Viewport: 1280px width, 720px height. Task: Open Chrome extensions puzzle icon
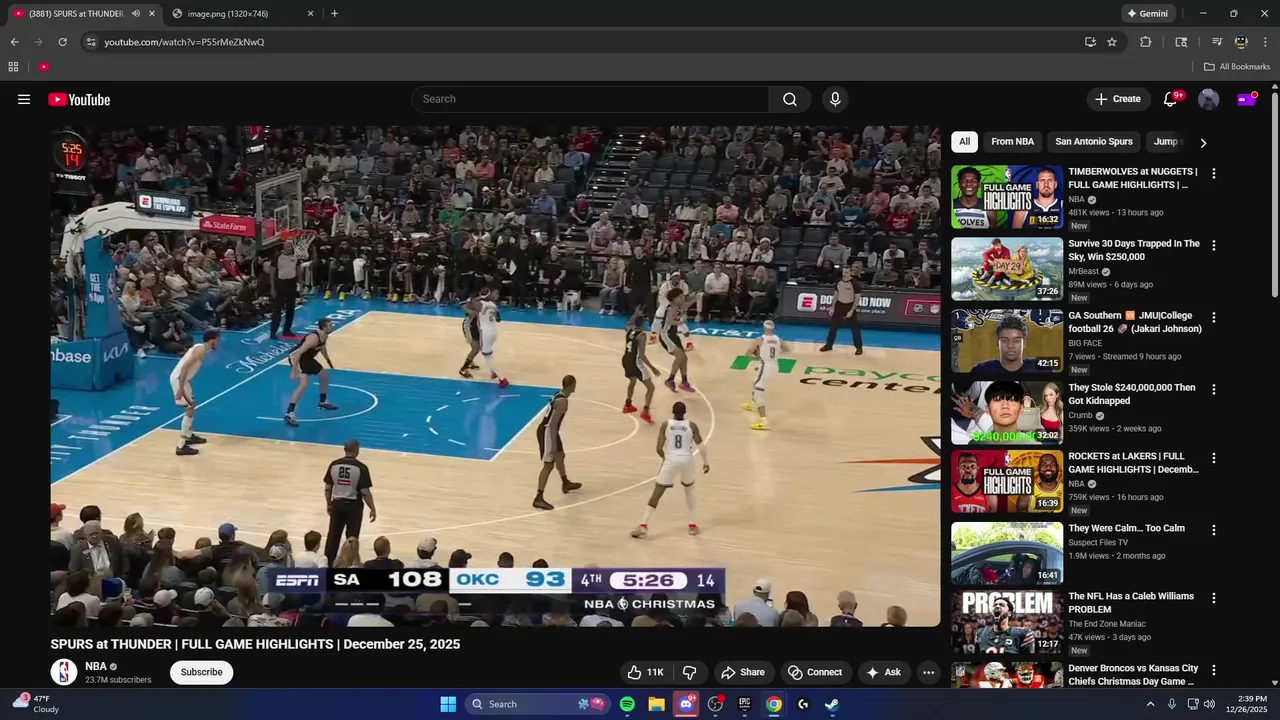point(1146,42)
